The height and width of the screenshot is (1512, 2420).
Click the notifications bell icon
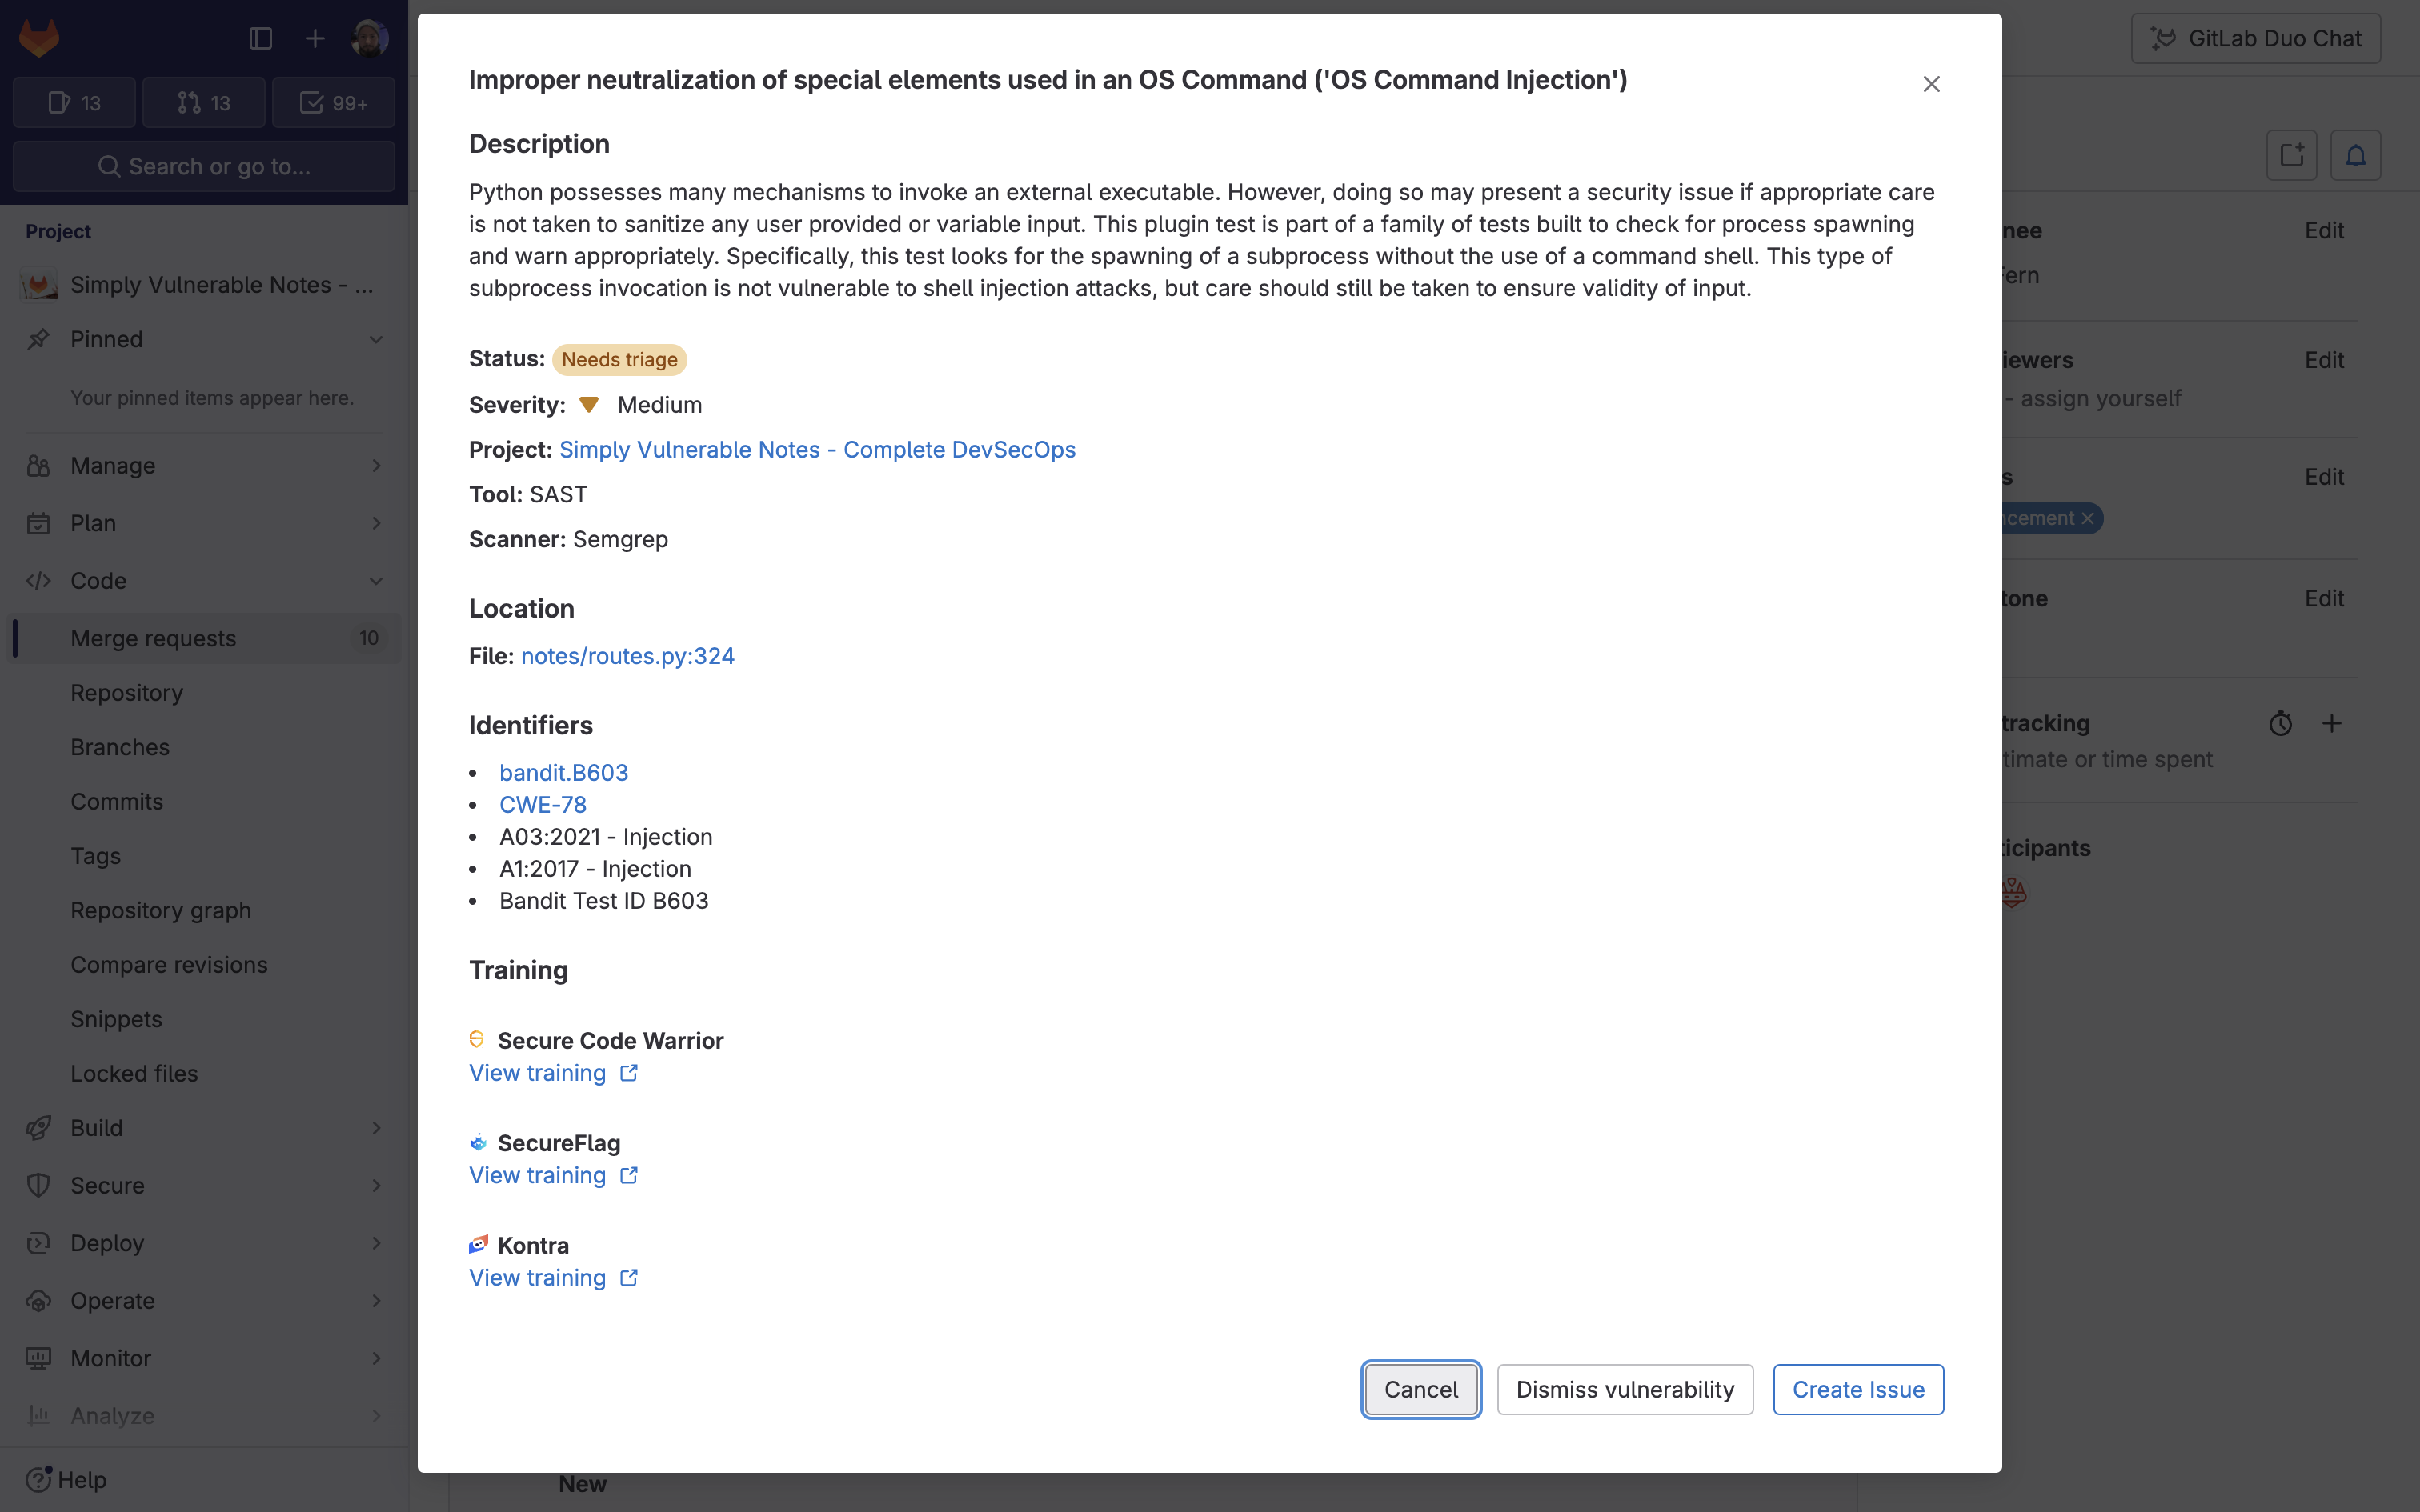coord(2355,155)
